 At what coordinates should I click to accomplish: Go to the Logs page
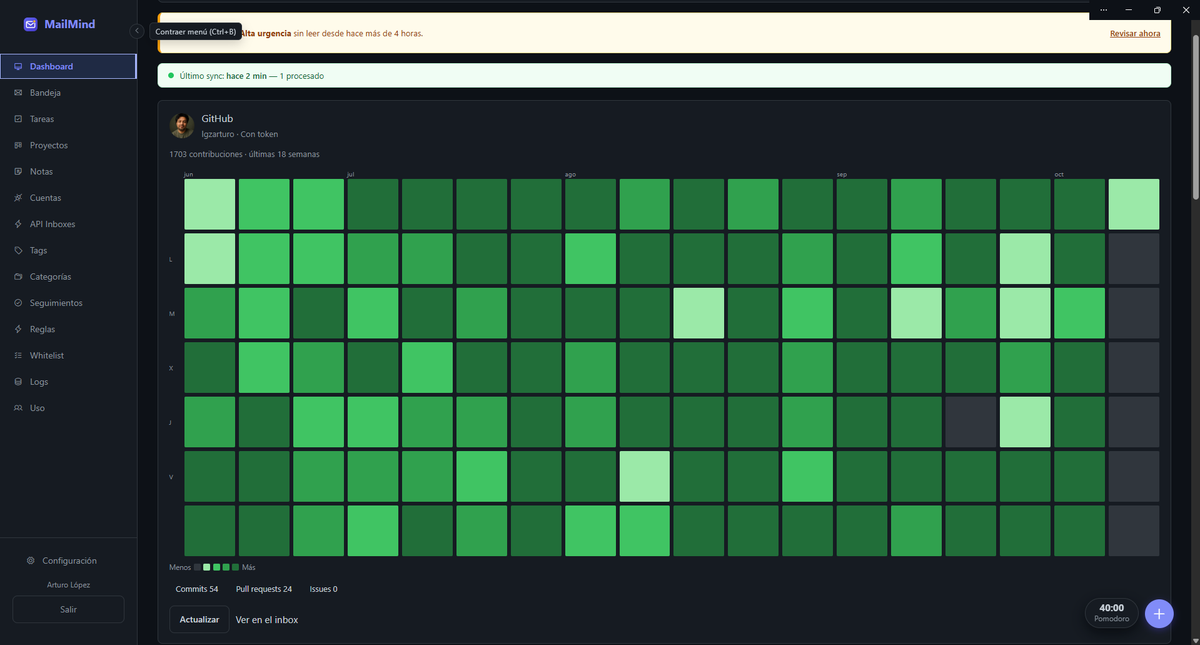(68, 382)
